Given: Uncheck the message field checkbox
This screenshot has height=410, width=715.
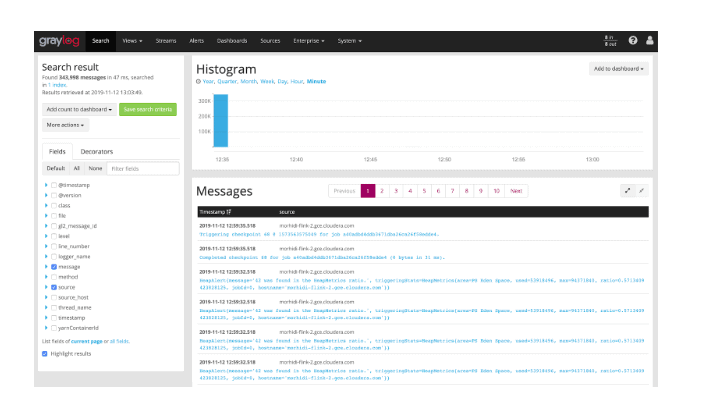Looking at the screenshot, I should (x=54, y=267).
